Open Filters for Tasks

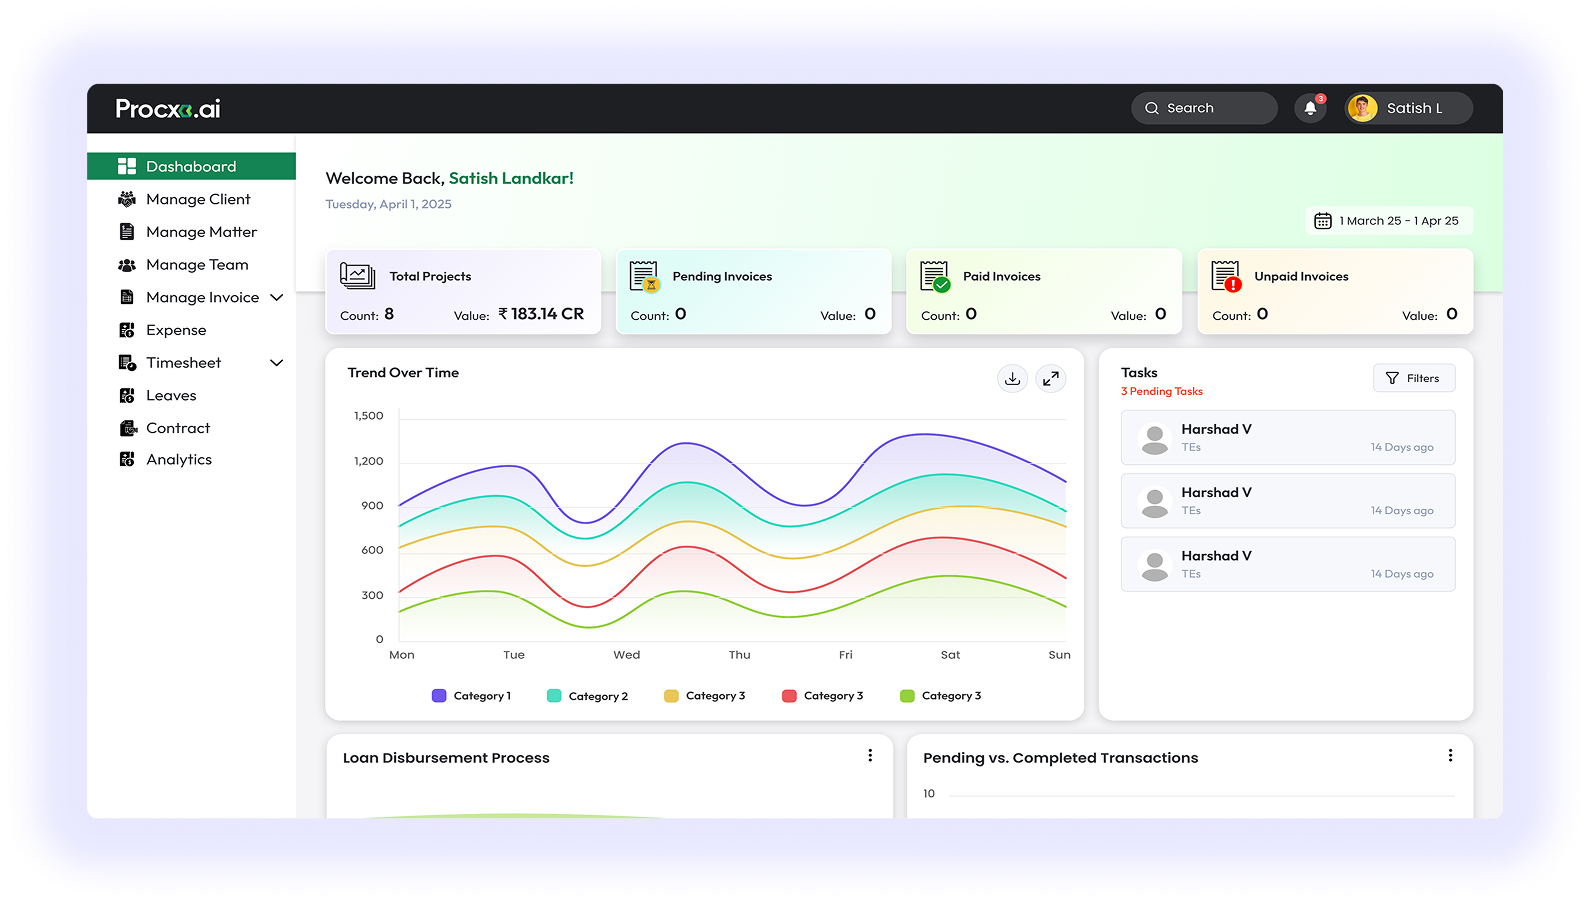(x=1414, y=378)
